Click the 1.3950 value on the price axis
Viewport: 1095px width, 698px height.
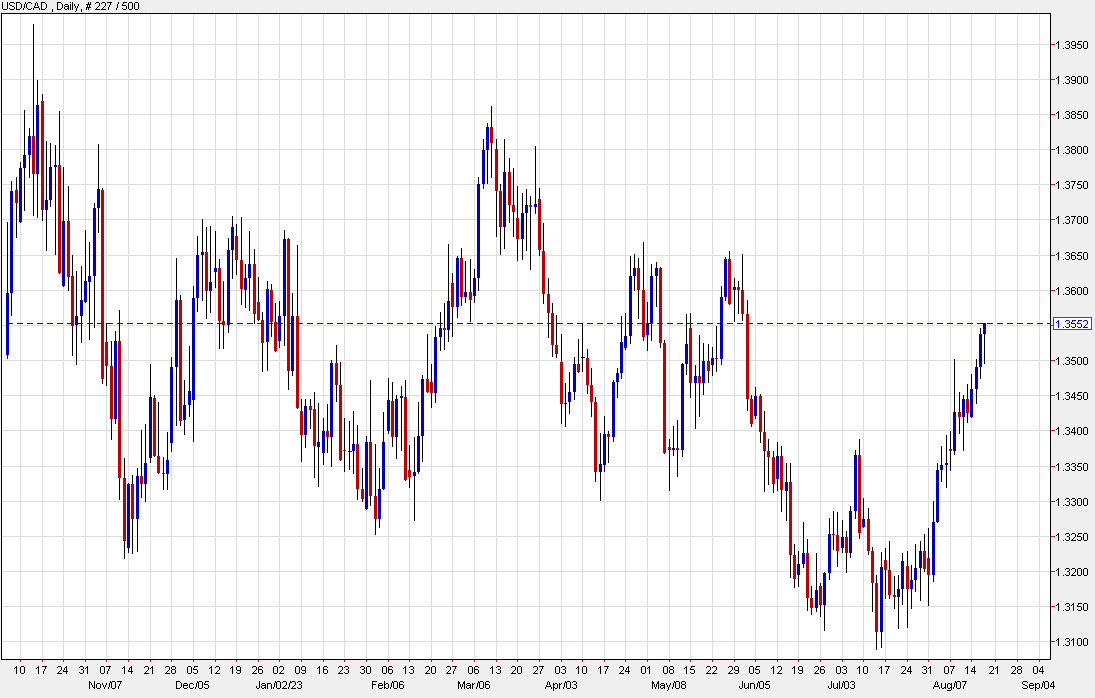coord(1072,46)
